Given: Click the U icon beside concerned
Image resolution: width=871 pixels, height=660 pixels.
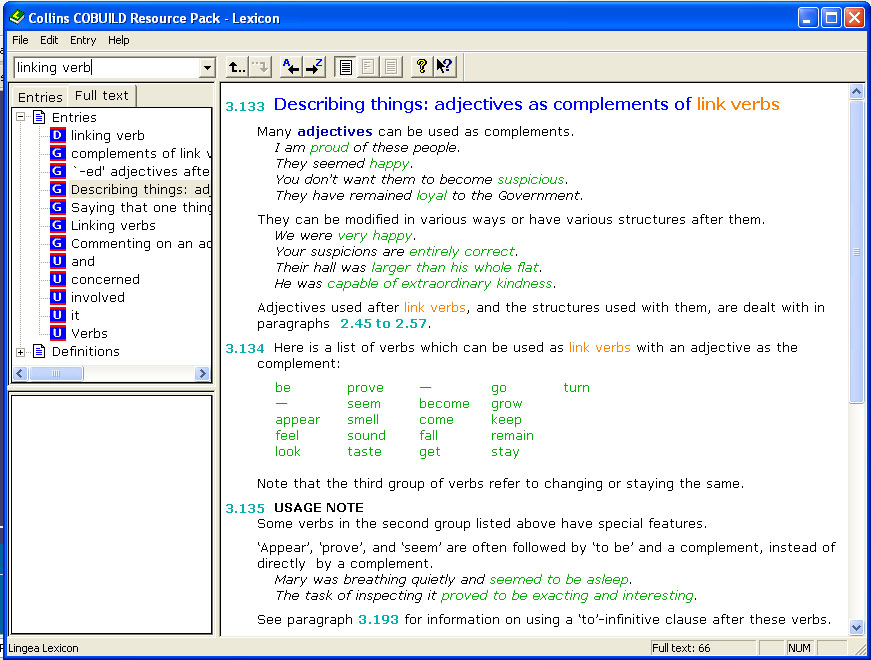Looking at the screenshot, I should tap(58, 279).
